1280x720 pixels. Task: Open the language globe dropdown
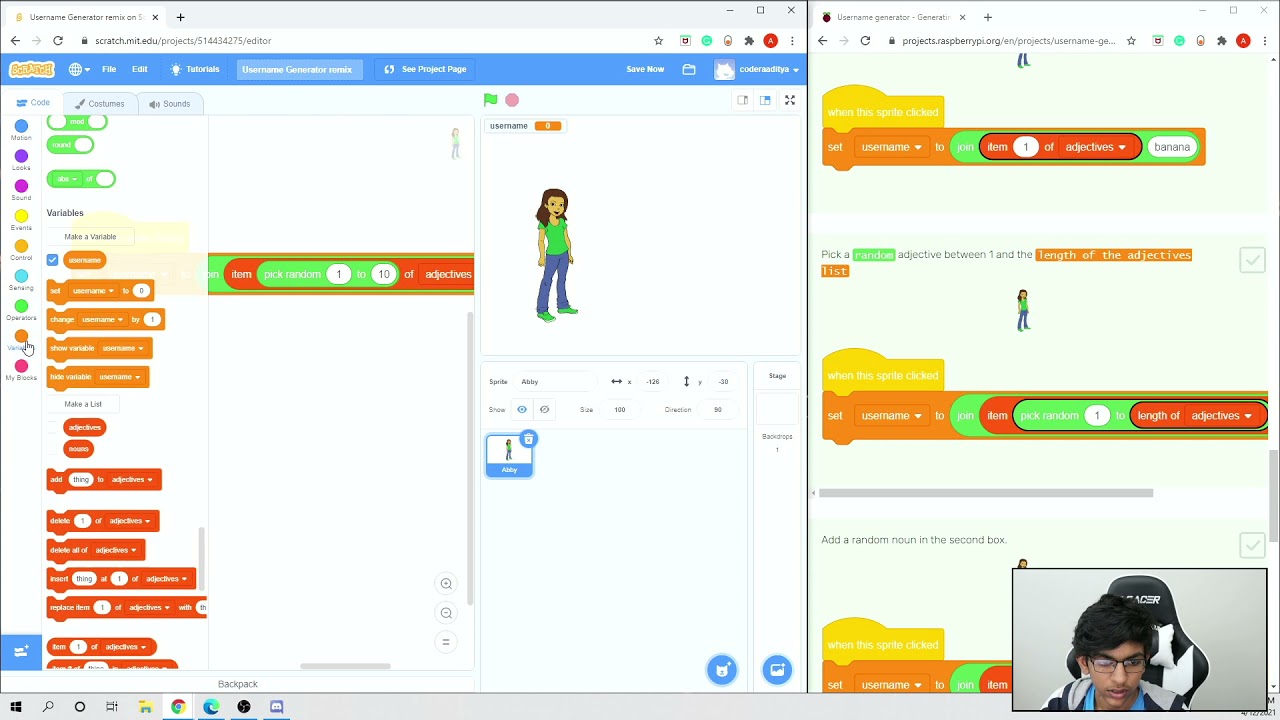coord(80,69)
